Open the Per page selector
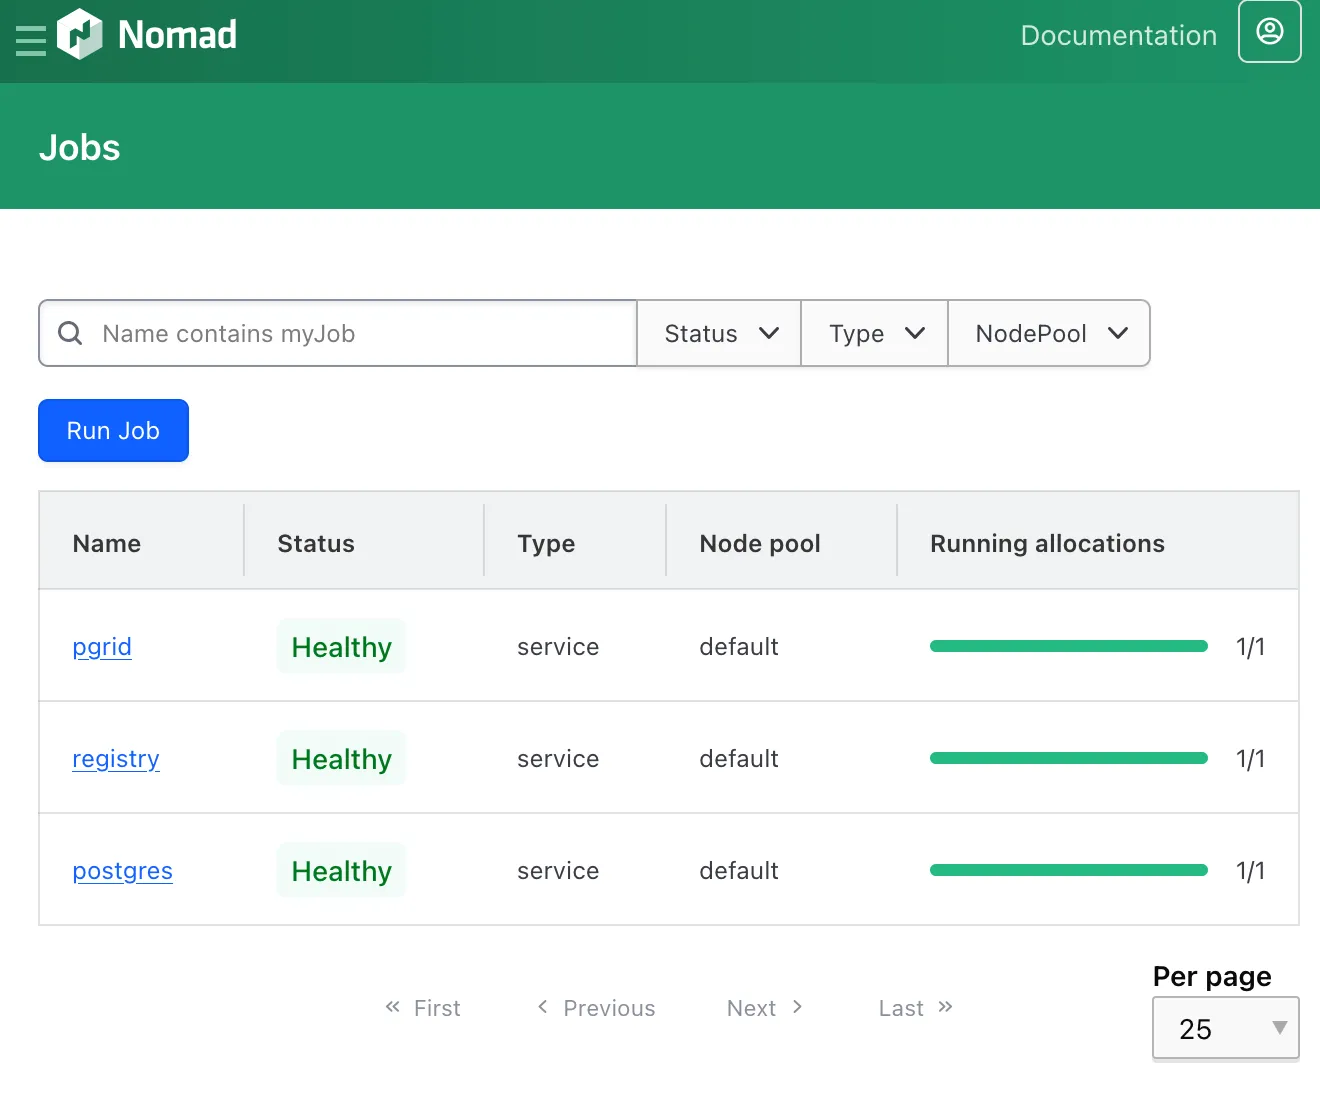The width and height of the screenshot is (1320, 1096). (1225, 1028)
